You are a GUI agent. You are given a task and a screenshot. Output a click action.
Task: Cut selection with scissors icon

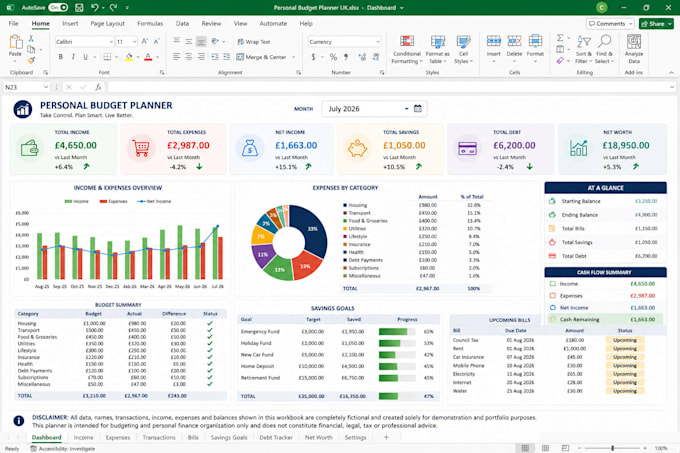(31, 39)
